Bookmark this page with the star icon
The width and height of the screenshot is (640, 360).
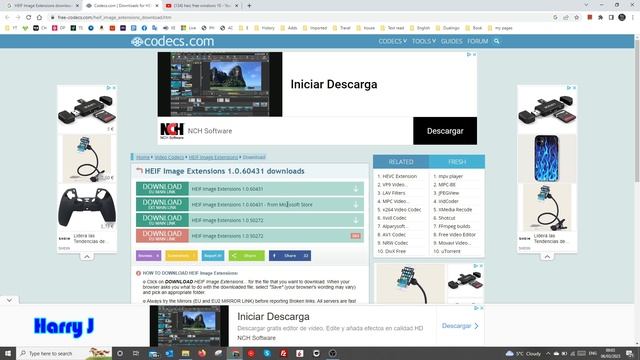576,18
